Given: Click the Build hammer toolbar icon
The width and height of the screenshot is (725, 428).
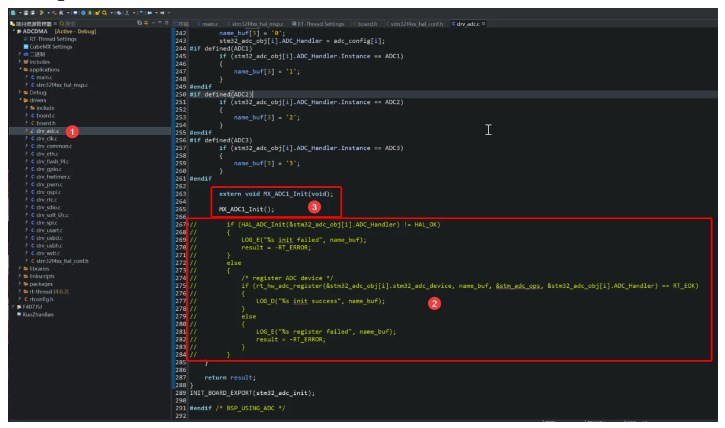Looking at the screenshot, I should [x=41, y=12].
